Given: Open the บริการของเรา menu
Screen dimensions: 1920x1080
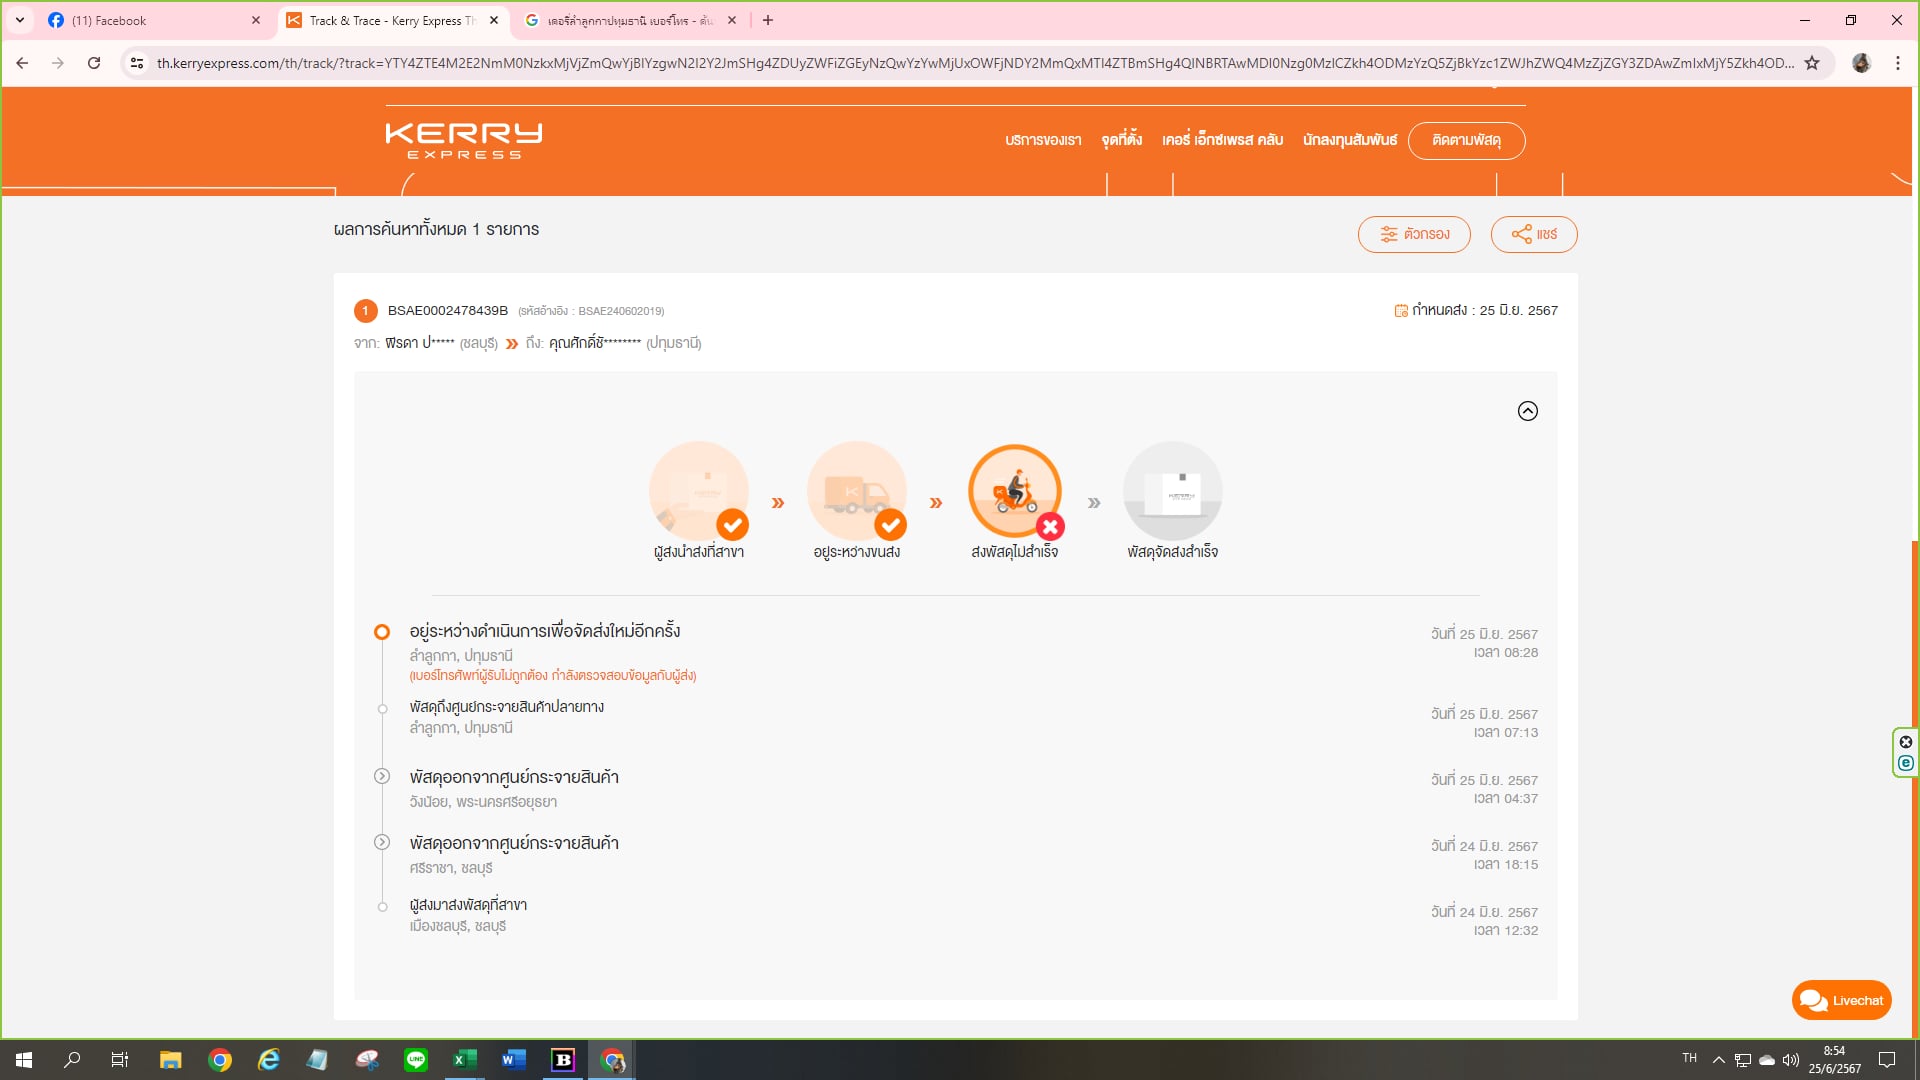Looking at the screenshot, I should [x=1043, y=140].
